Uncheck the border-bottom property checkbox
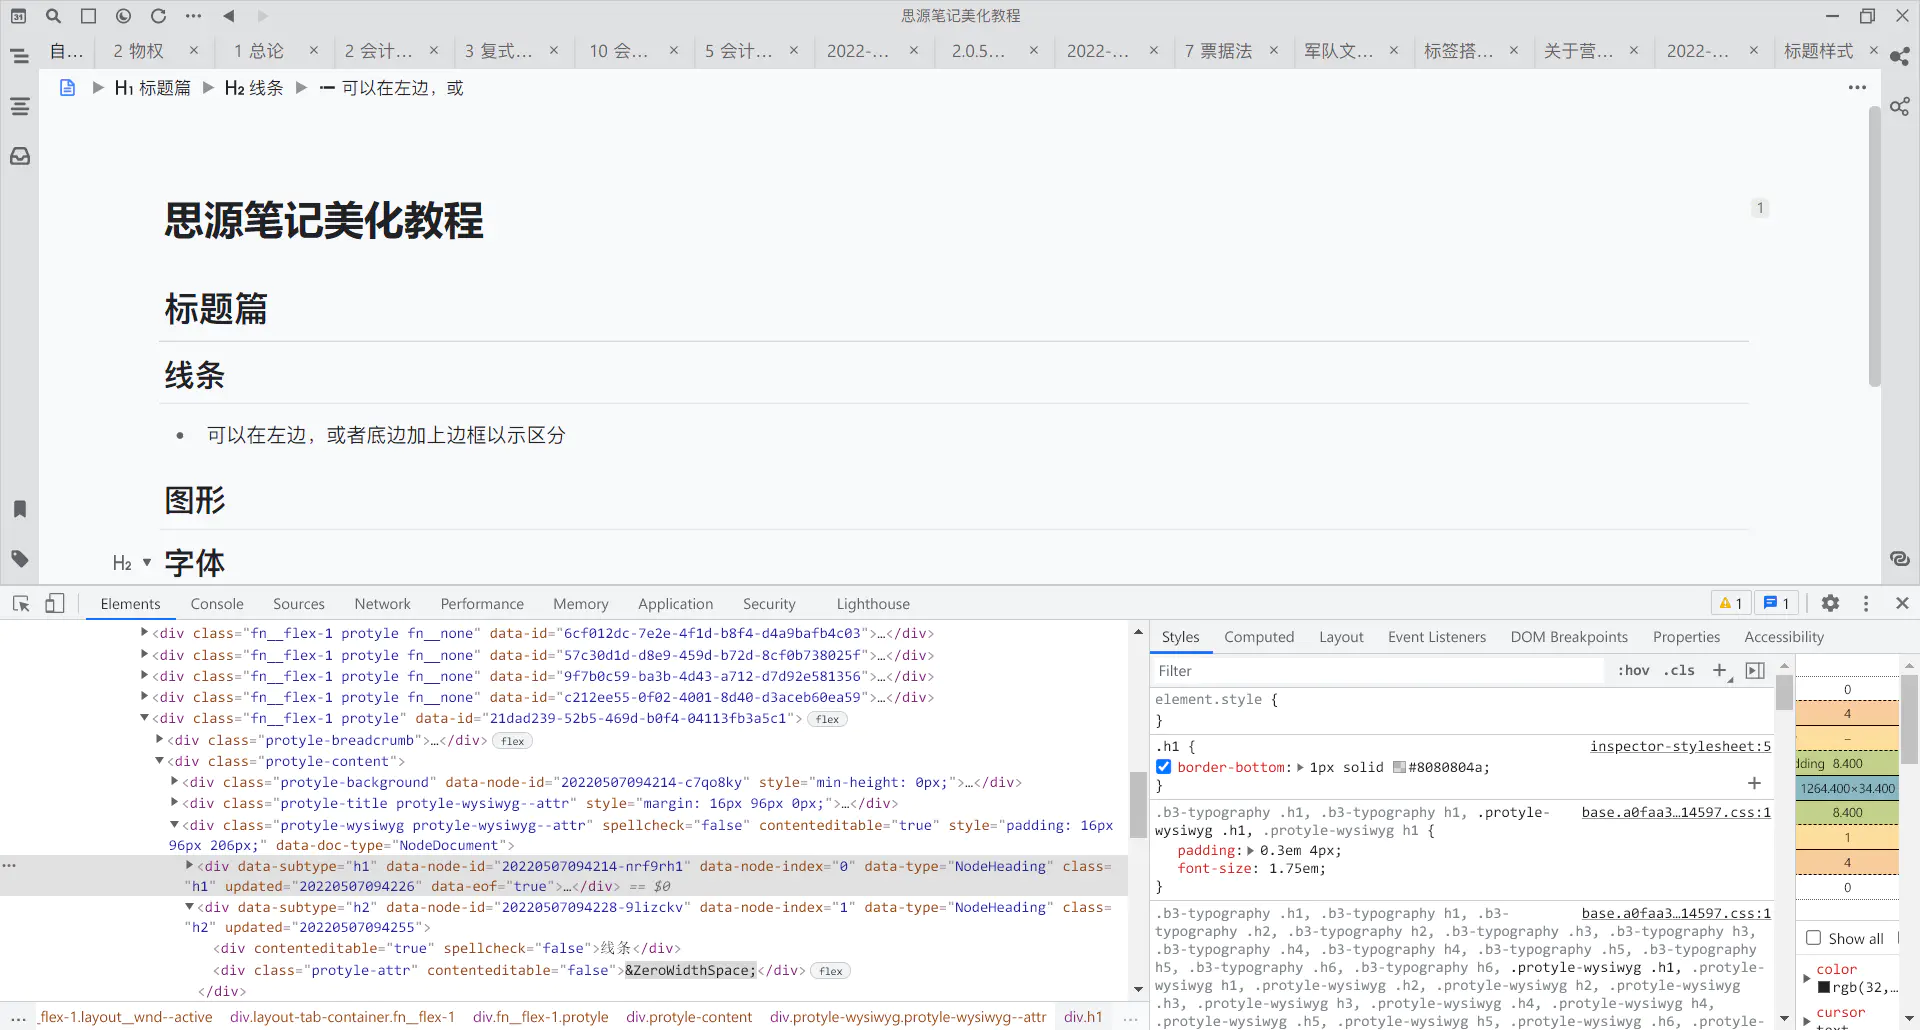The width and height of the screenshot is (1920, 1030). [x=1164, y=767]
